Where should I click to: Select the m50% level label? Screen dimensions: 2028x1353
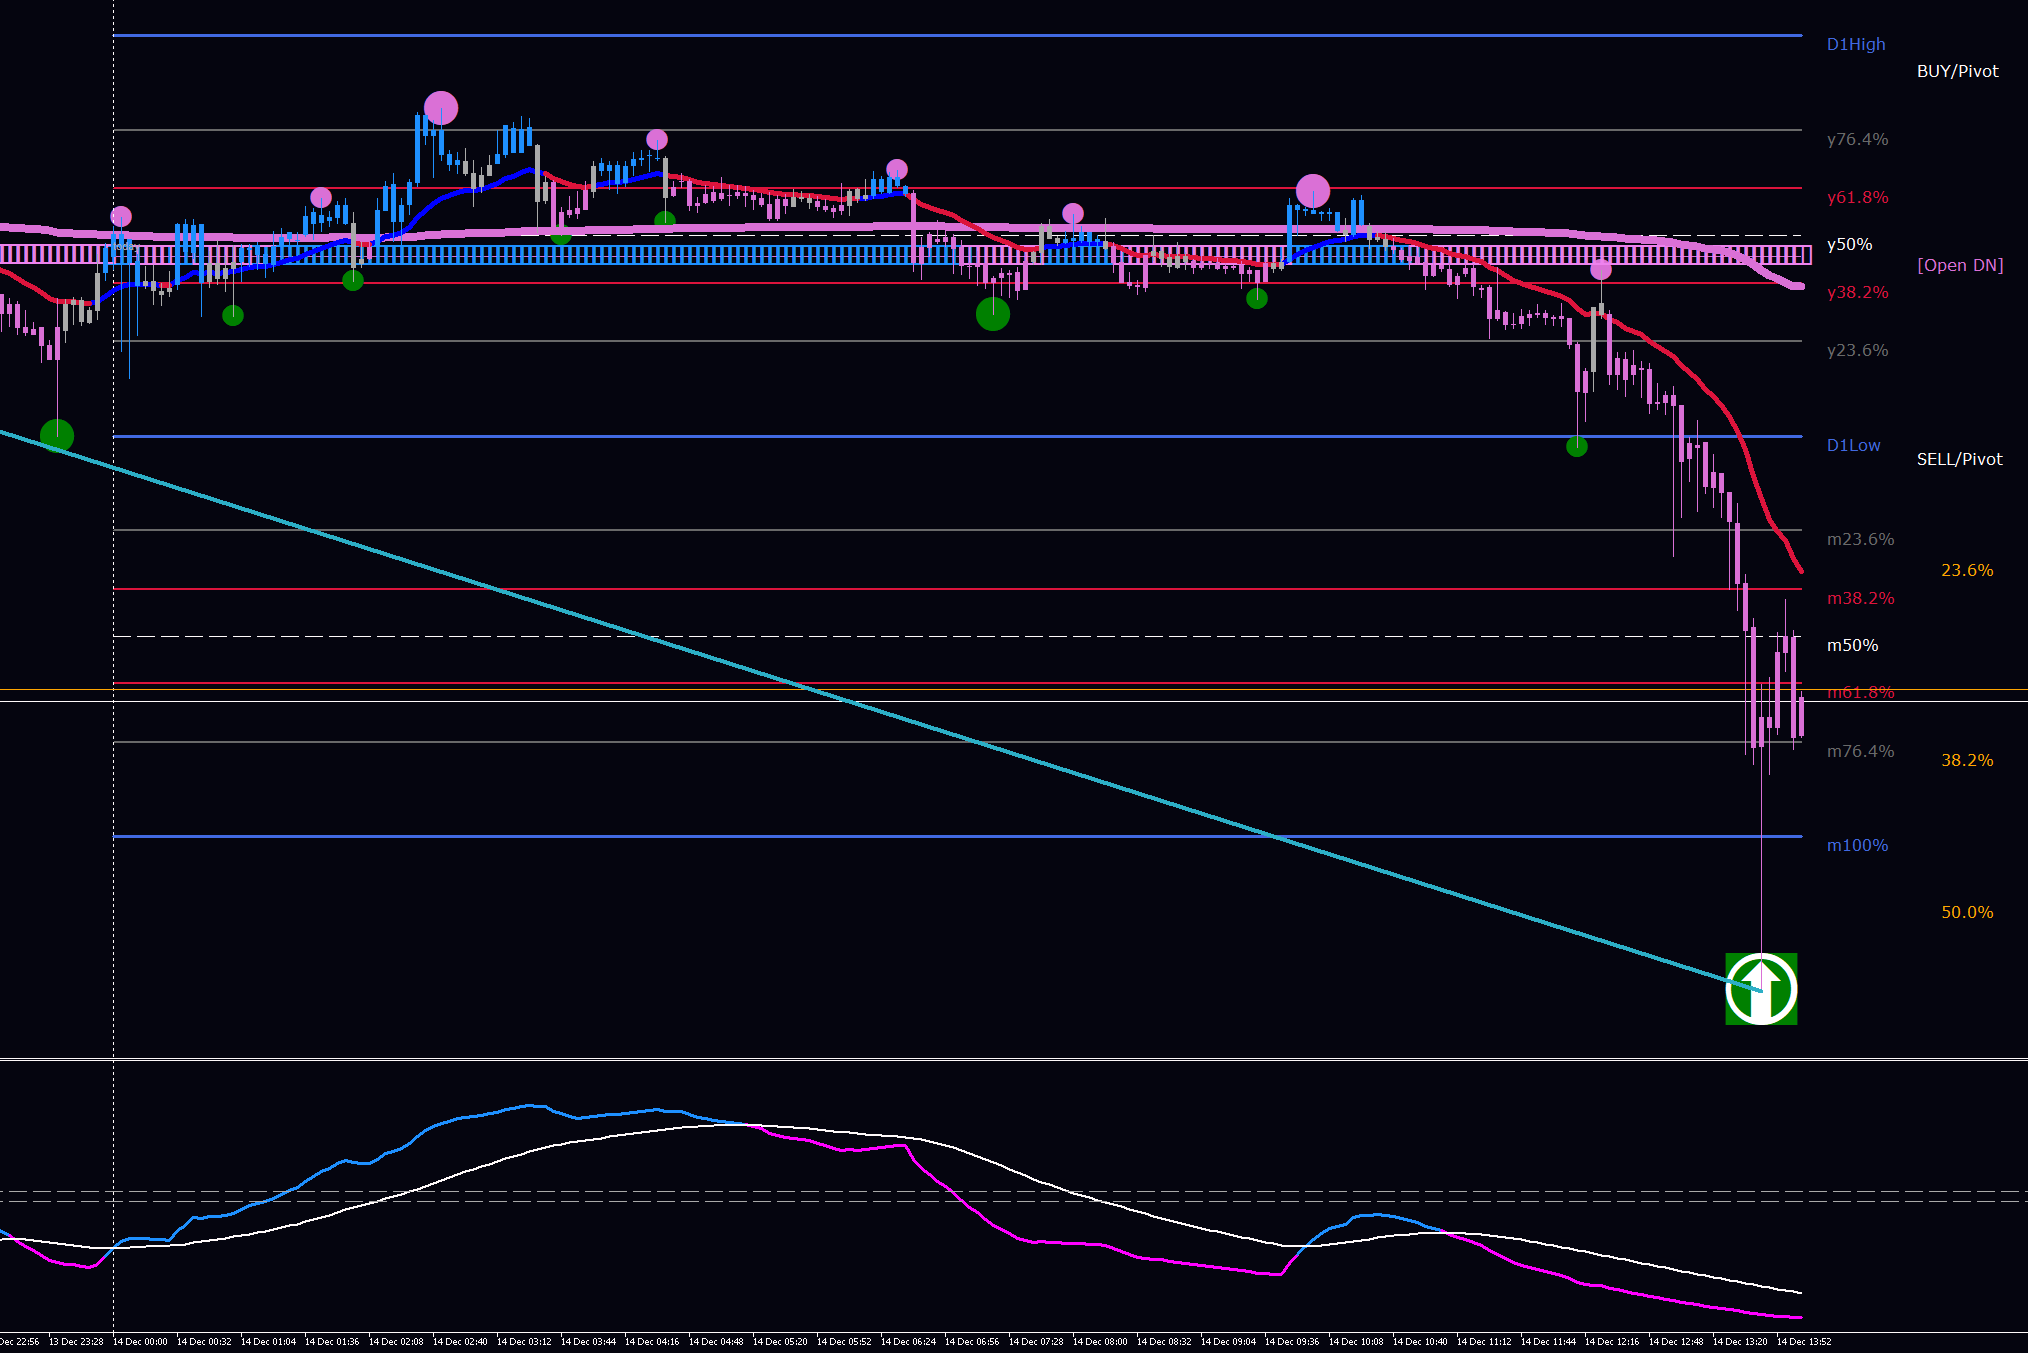(x=1852, y=645)
